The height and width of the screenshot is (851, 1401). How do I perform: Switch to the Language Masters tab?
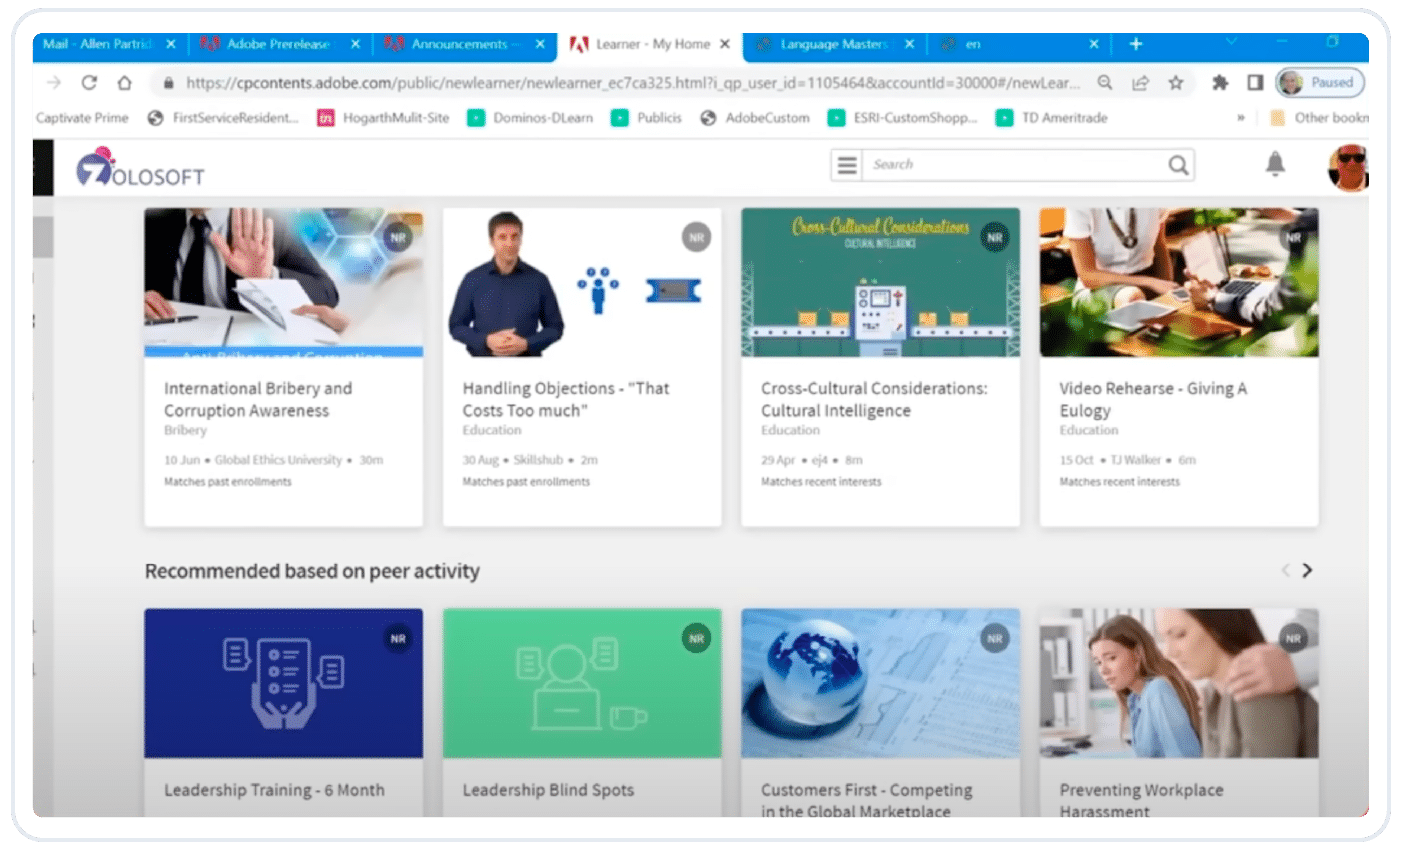click(833, 44)
